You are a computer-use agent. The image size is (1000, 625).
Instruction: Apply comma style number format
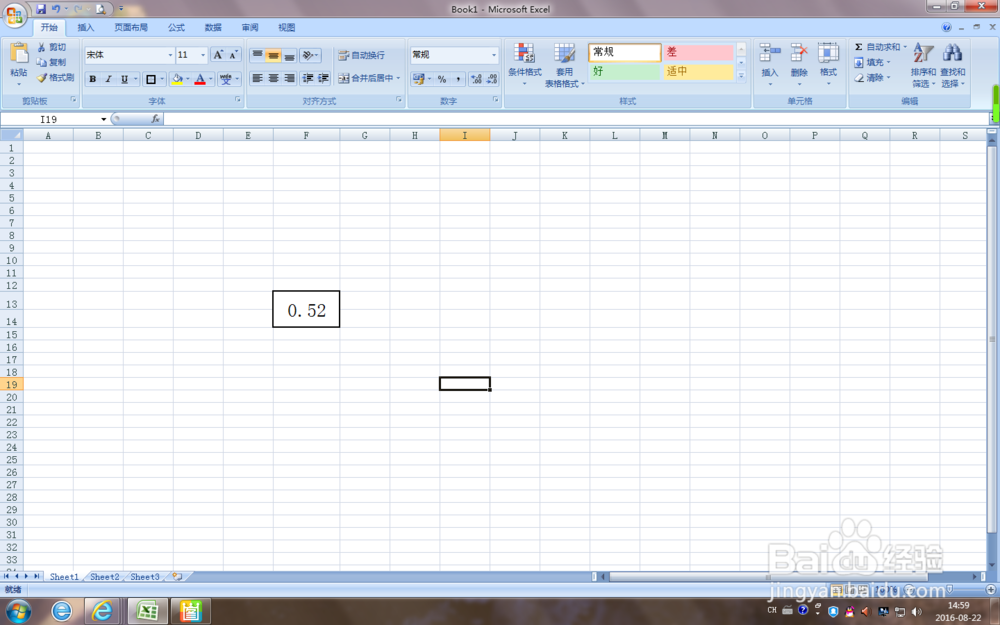point(458,79)
